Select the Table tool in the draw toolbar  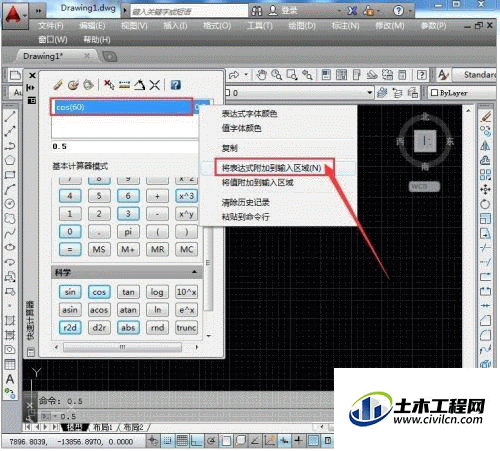(10, 364)
